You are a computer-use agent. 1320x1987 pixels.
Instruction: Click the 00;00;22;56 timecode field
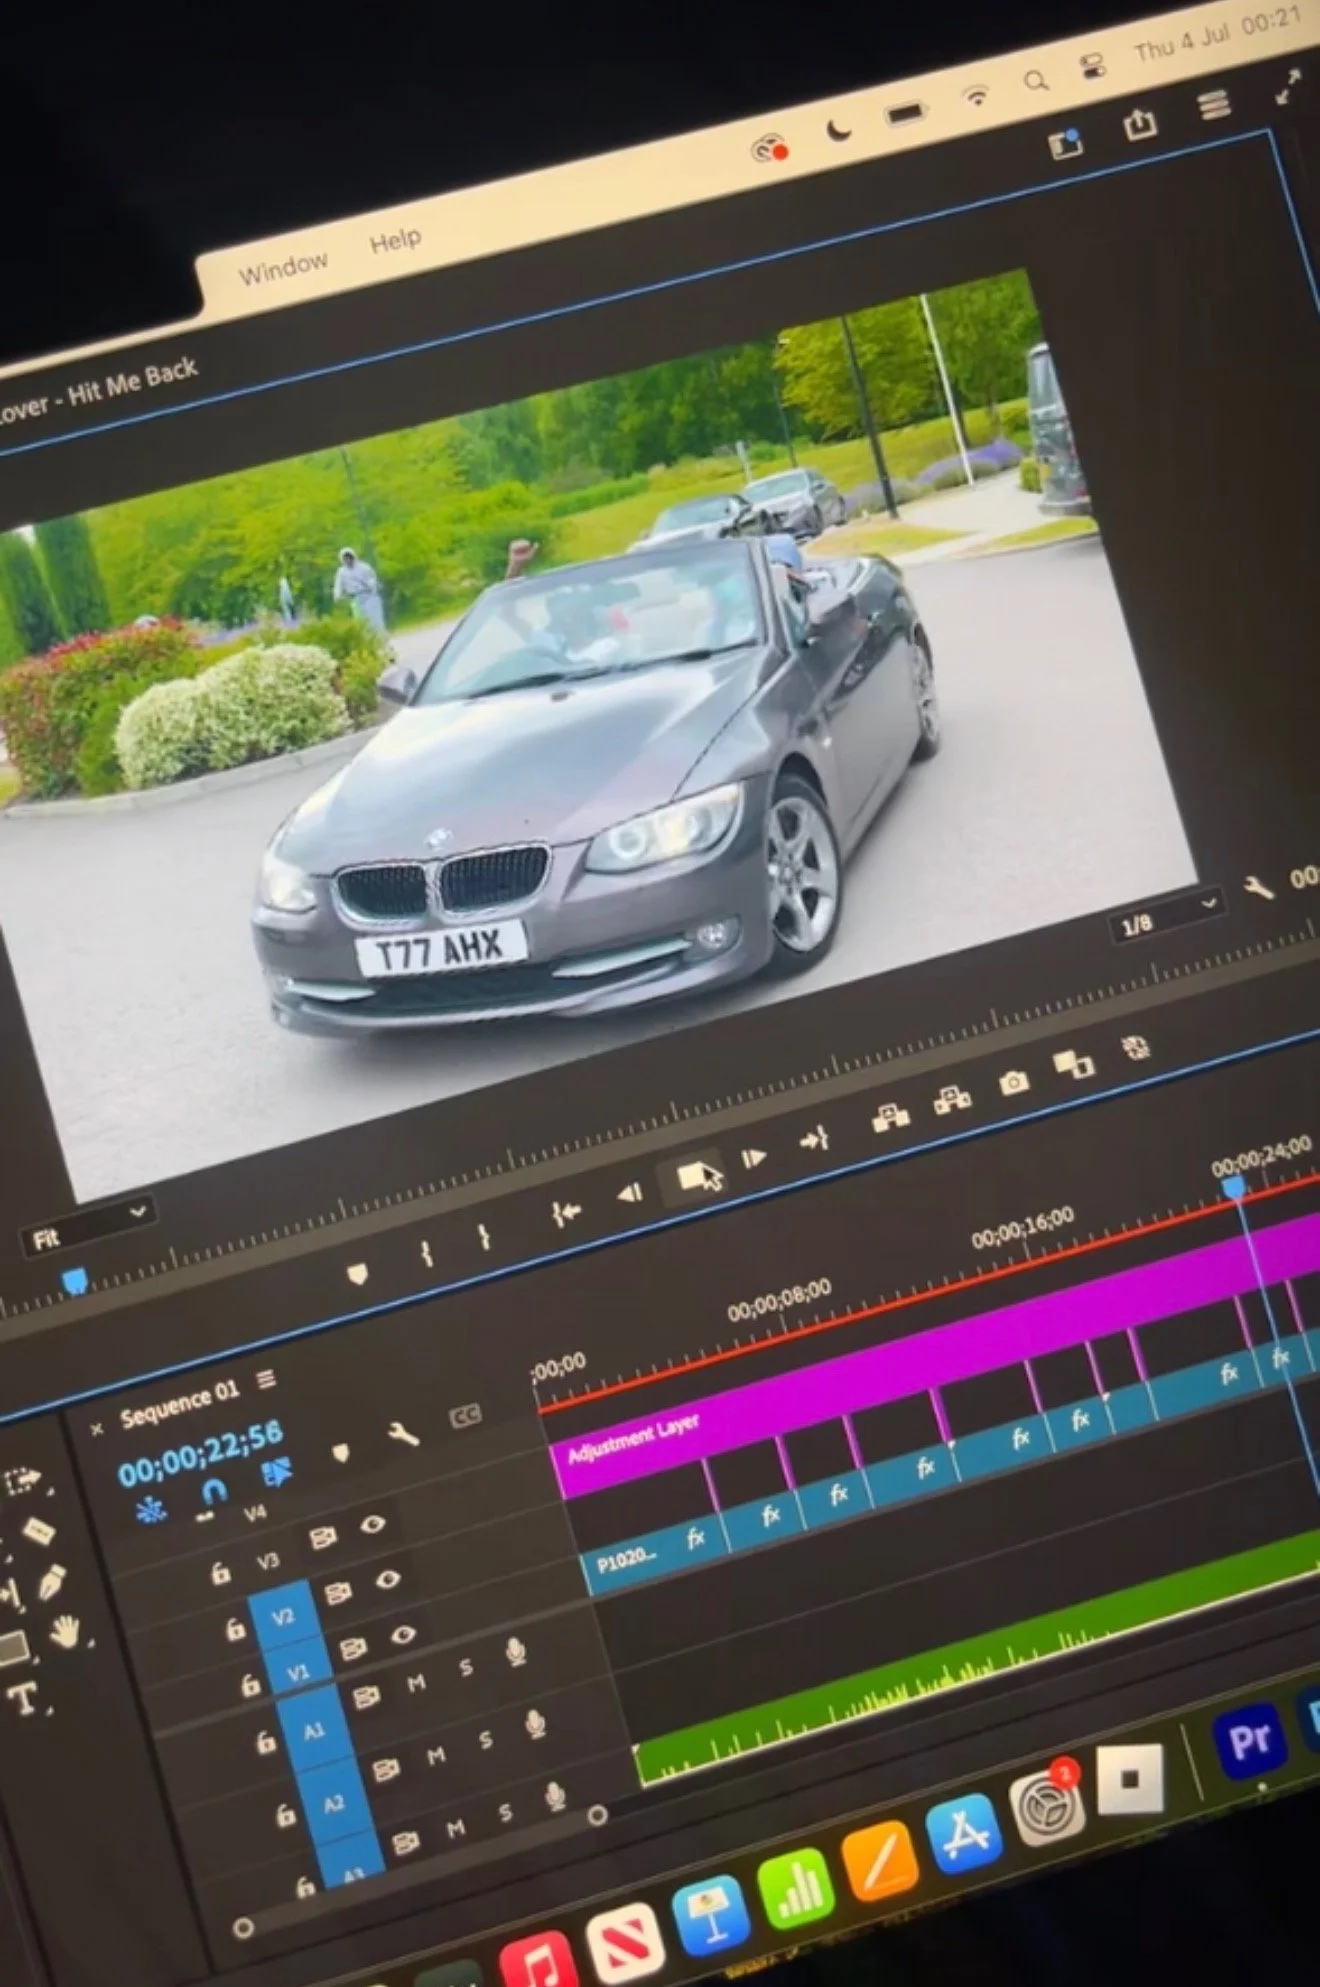pos(200,1453)
